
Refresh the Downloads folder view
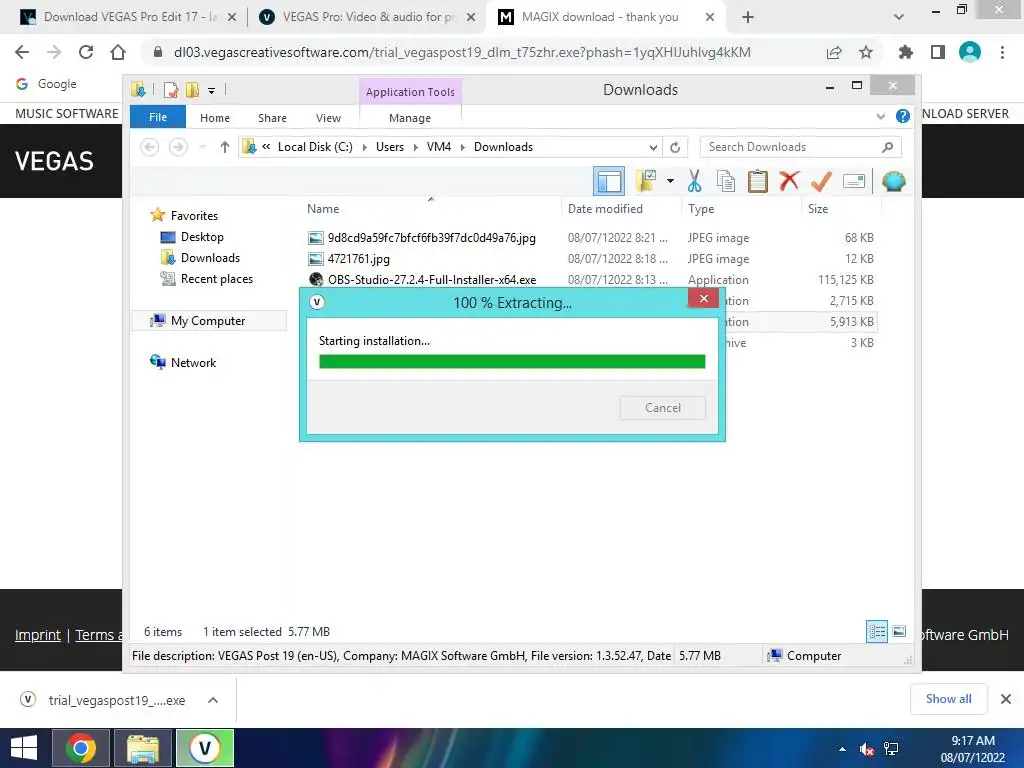[675, 147]
